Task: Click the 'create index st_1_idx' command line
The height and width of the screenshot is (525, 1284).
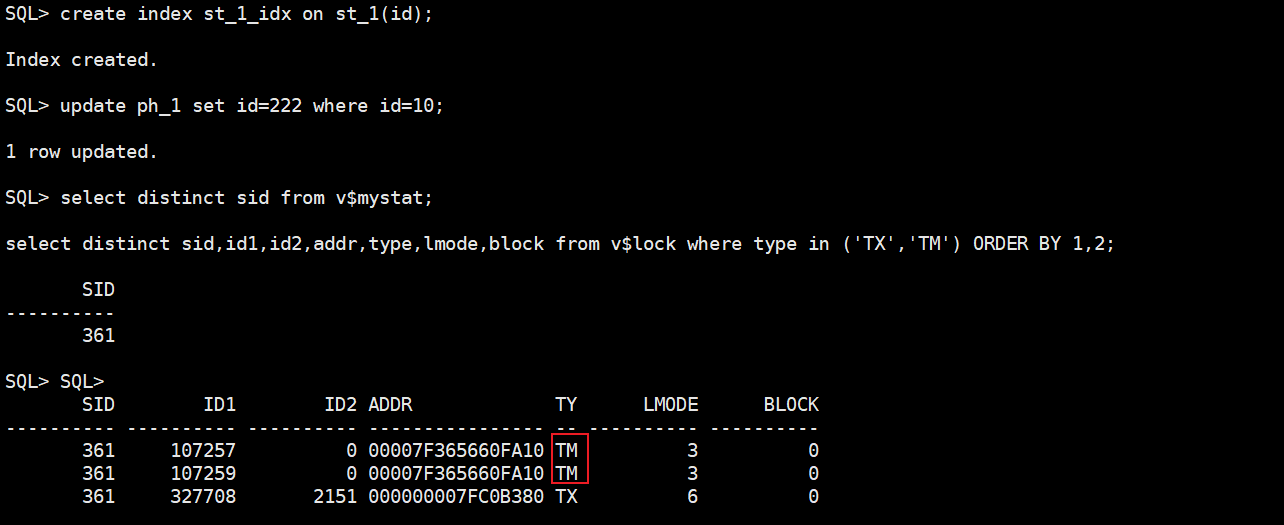Action: 220,14
